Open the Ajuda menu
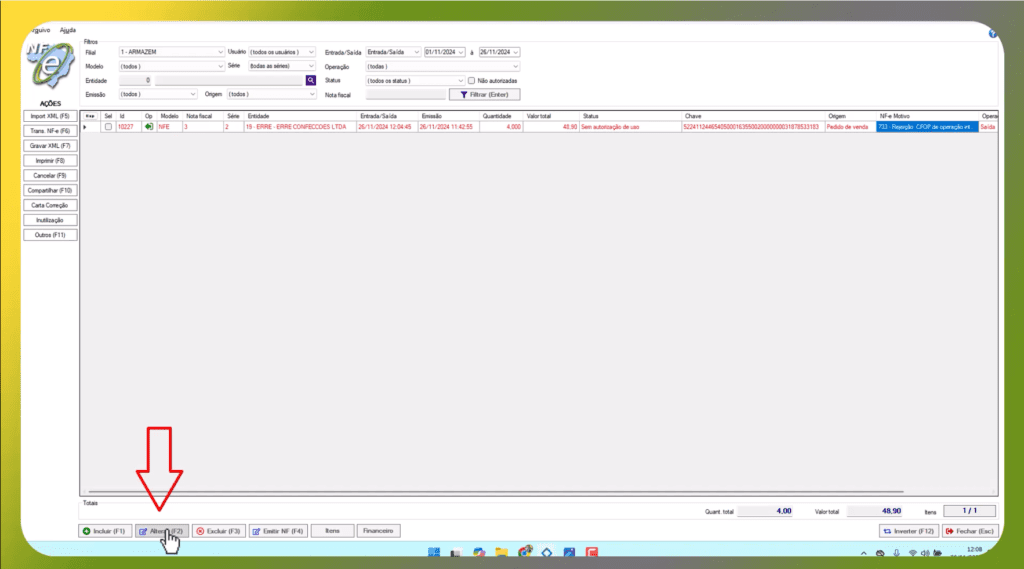Screen dimensions: 1024x569 click(x=68, y=30)
